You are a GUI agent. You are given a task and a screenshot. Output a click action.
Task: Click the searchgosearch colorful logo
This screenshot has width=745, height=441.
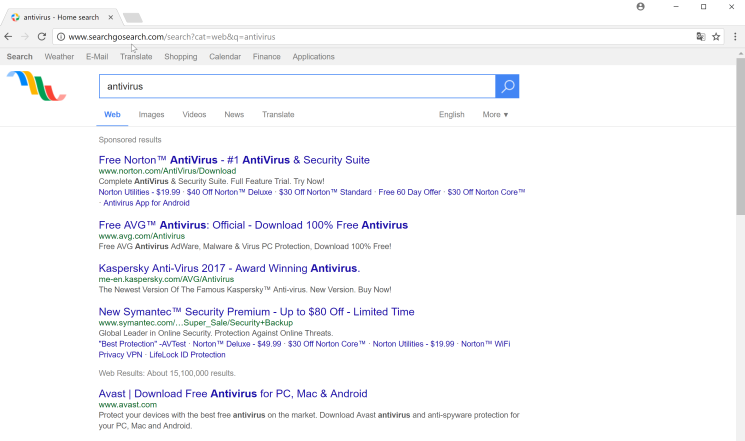[36, 86]
